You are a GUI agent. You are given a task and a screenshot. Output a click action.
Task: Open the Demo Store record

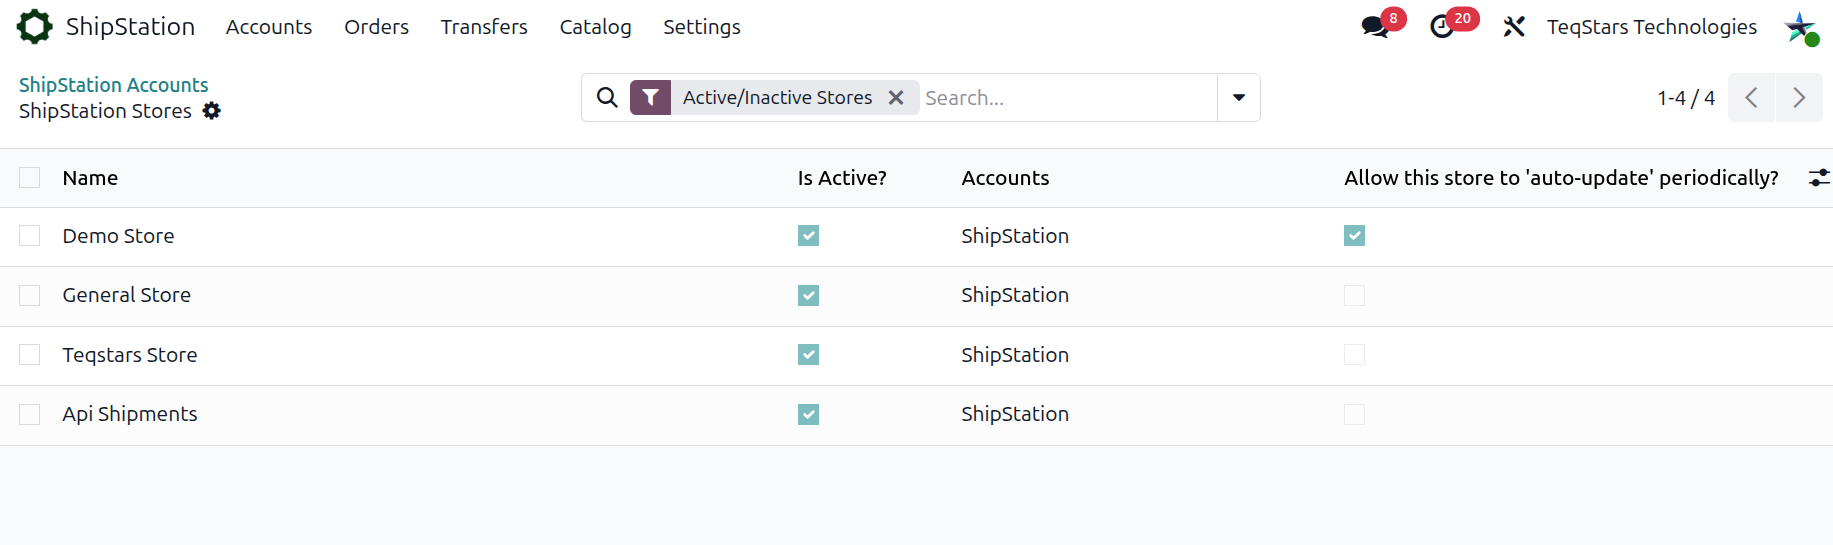coord(118,236)
